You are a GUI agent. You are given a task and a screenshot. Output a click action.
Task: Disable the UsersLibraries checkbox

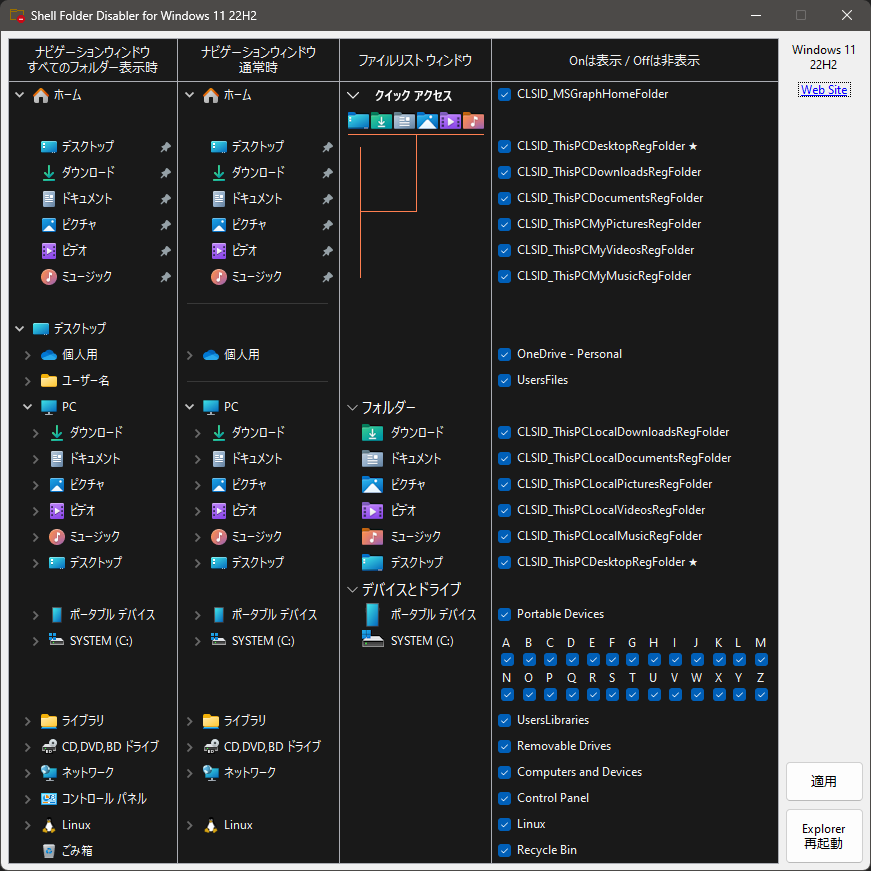(504, 720)
